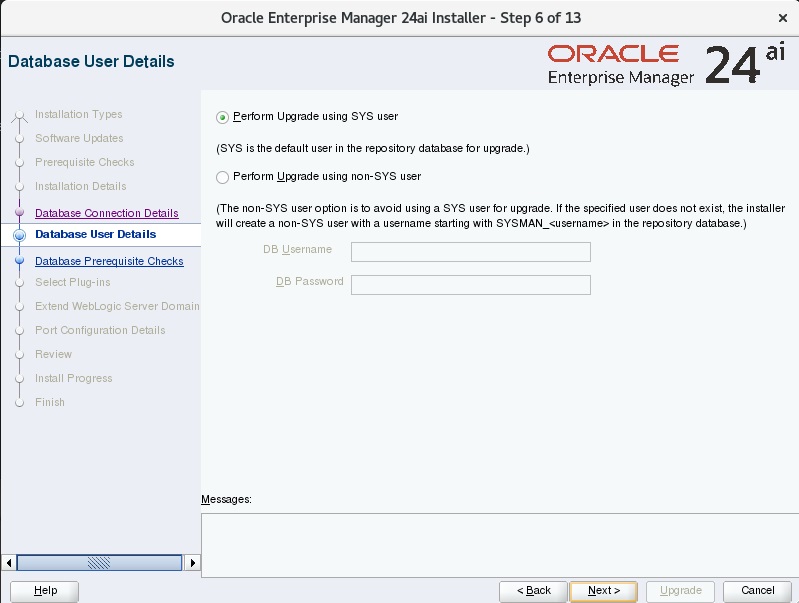Click the Finish step label
799x603 pixels.
click(50, 402)
